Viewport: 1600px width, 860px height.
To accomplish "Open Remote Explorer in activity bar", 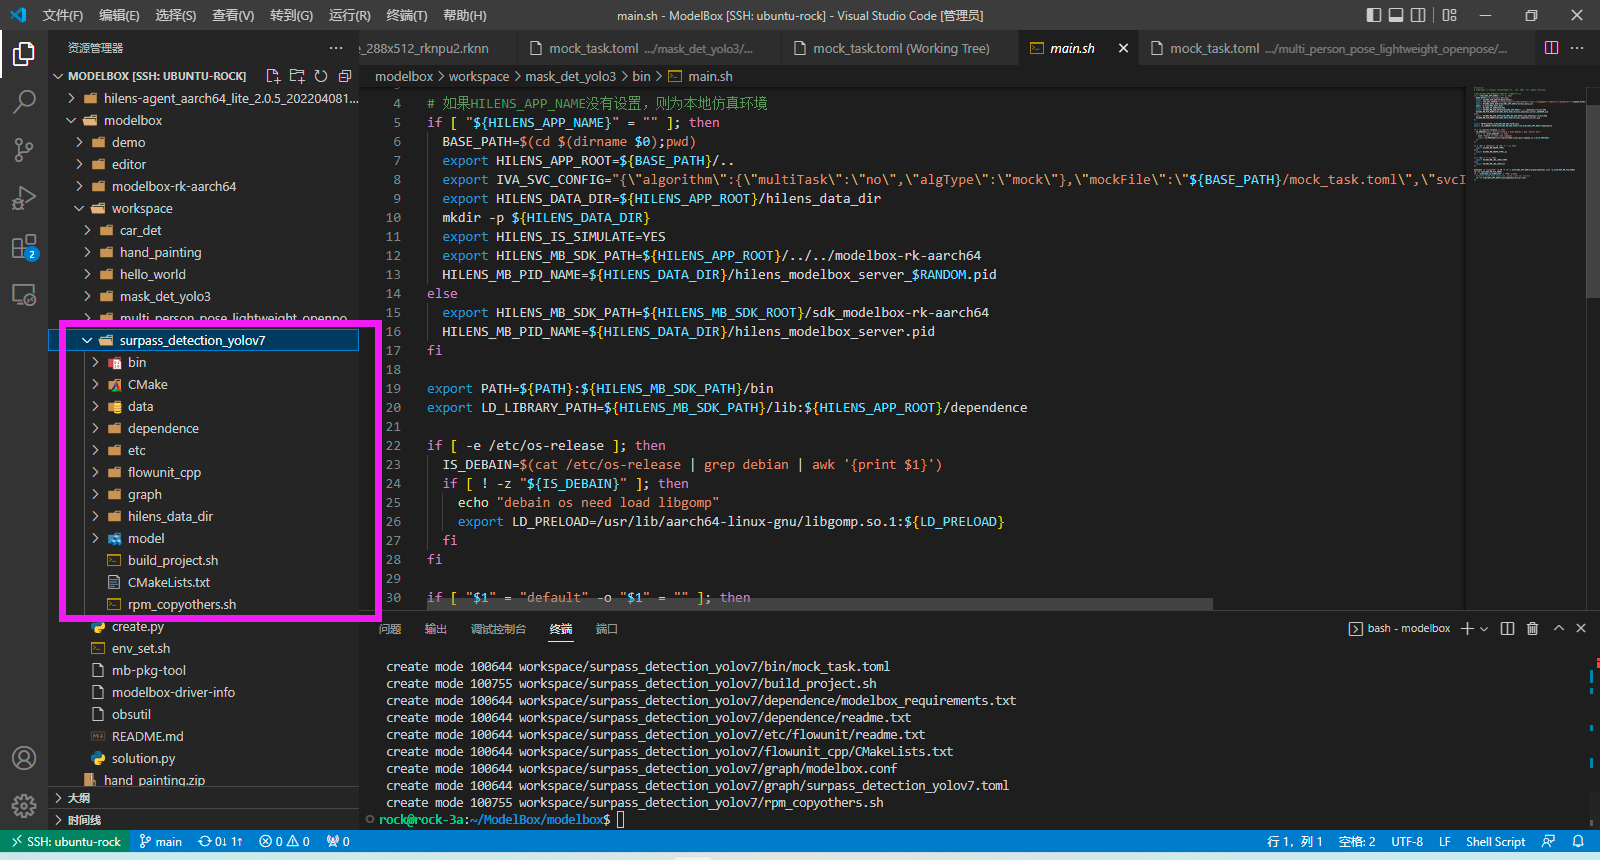I will click(24, 295).
